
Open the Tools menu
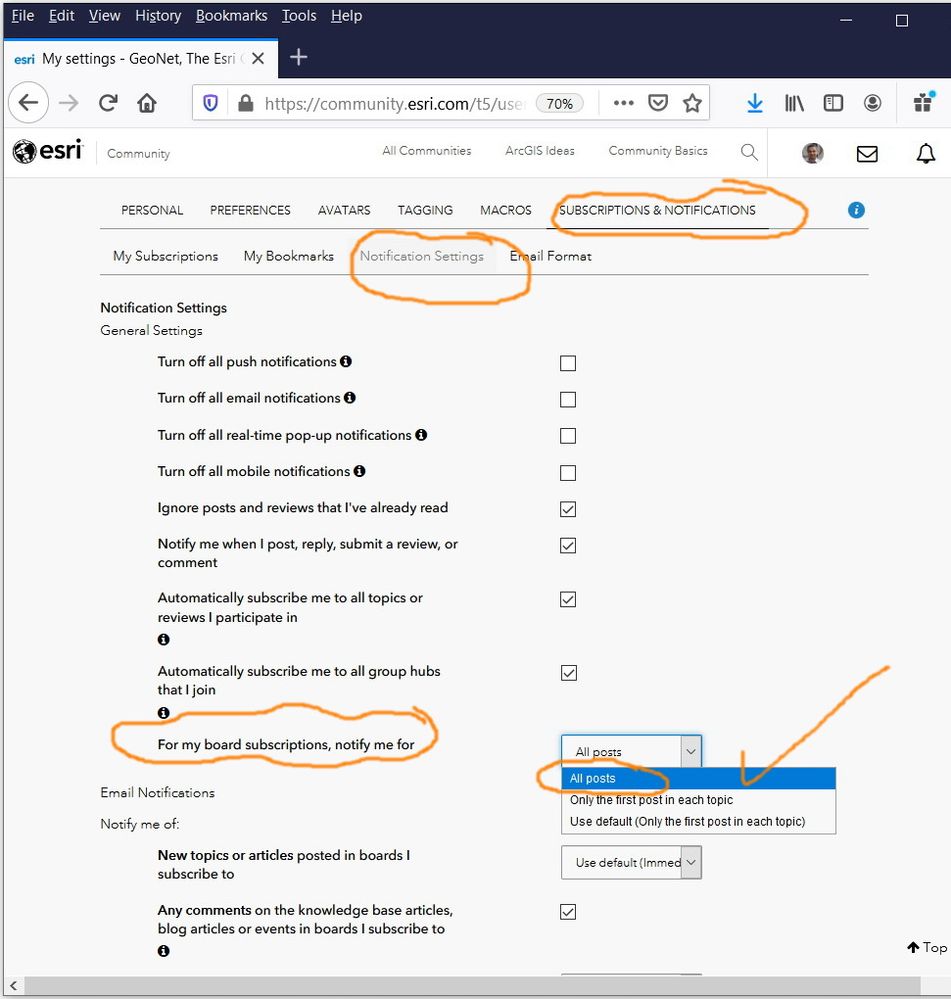pos(299,15)
